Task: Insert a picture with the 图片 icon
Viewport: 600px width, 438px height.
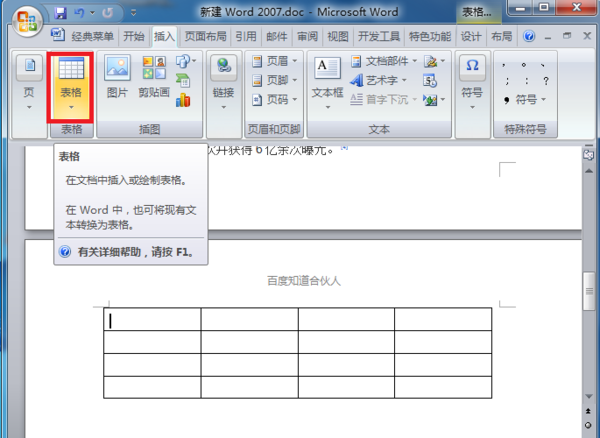Action: tap(117, 77)
